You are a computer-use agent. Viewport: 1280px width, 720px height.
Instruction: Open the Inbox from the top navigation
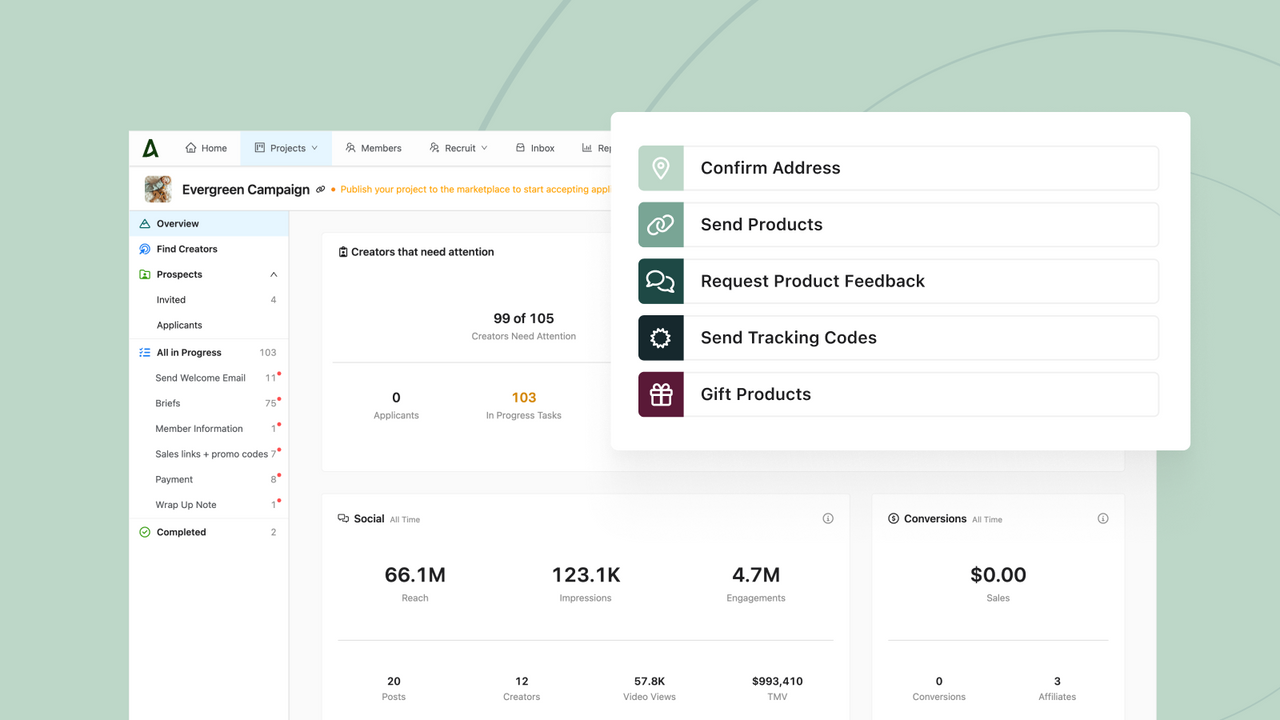tap(535, 147)
